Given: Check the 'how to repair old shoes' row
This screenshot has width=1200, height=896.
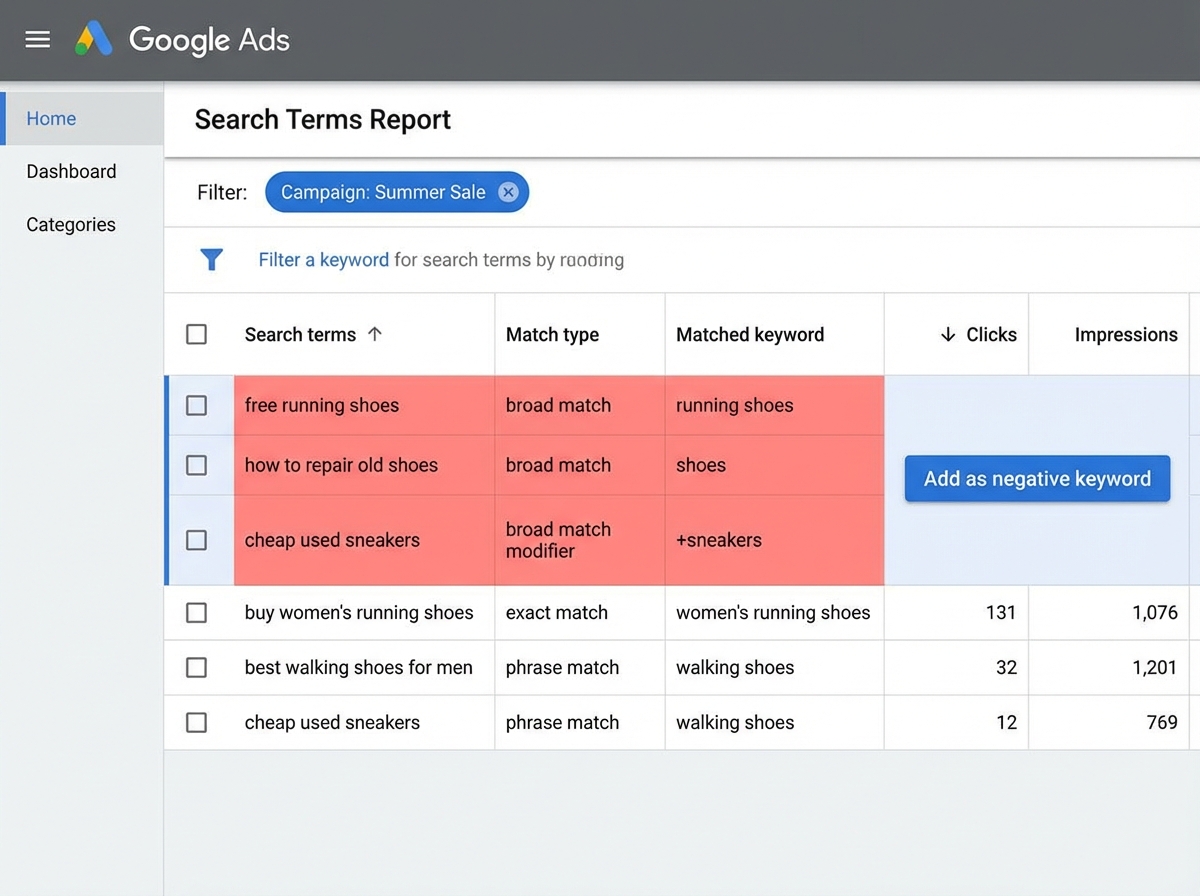Looking at the screenshot, I should [196, 465].
